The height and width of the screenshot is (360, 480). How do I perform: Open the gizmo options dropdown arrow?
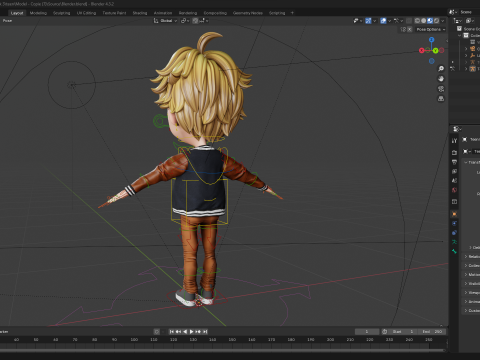coord(375,21)
